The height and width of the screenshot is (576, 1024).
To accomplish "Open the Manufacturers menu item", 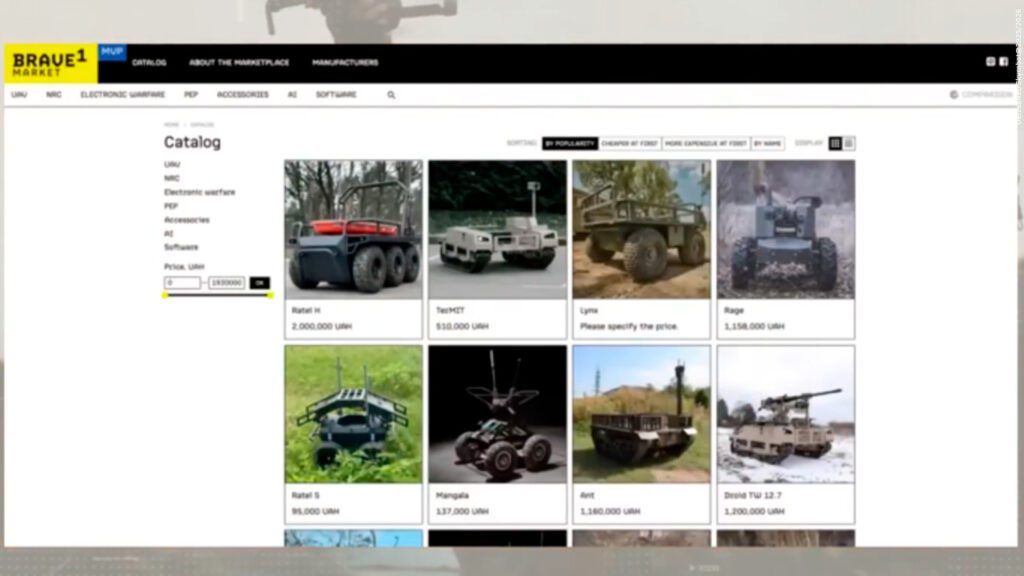I will pos(345,63).
